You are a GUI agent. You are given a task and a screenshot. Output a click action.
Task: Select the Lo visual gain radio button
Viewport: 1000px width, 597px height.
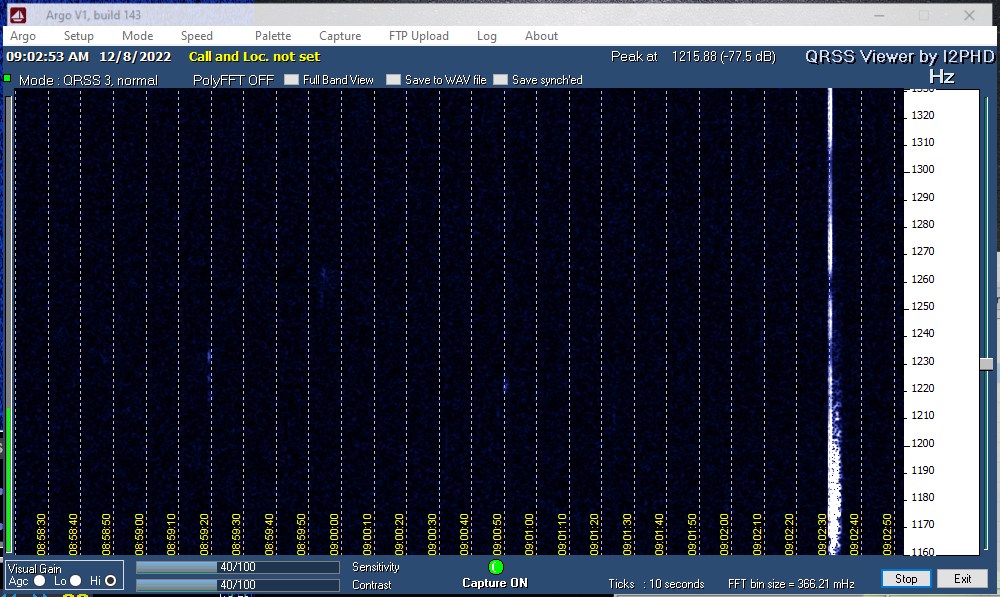(x=76, y=580)
